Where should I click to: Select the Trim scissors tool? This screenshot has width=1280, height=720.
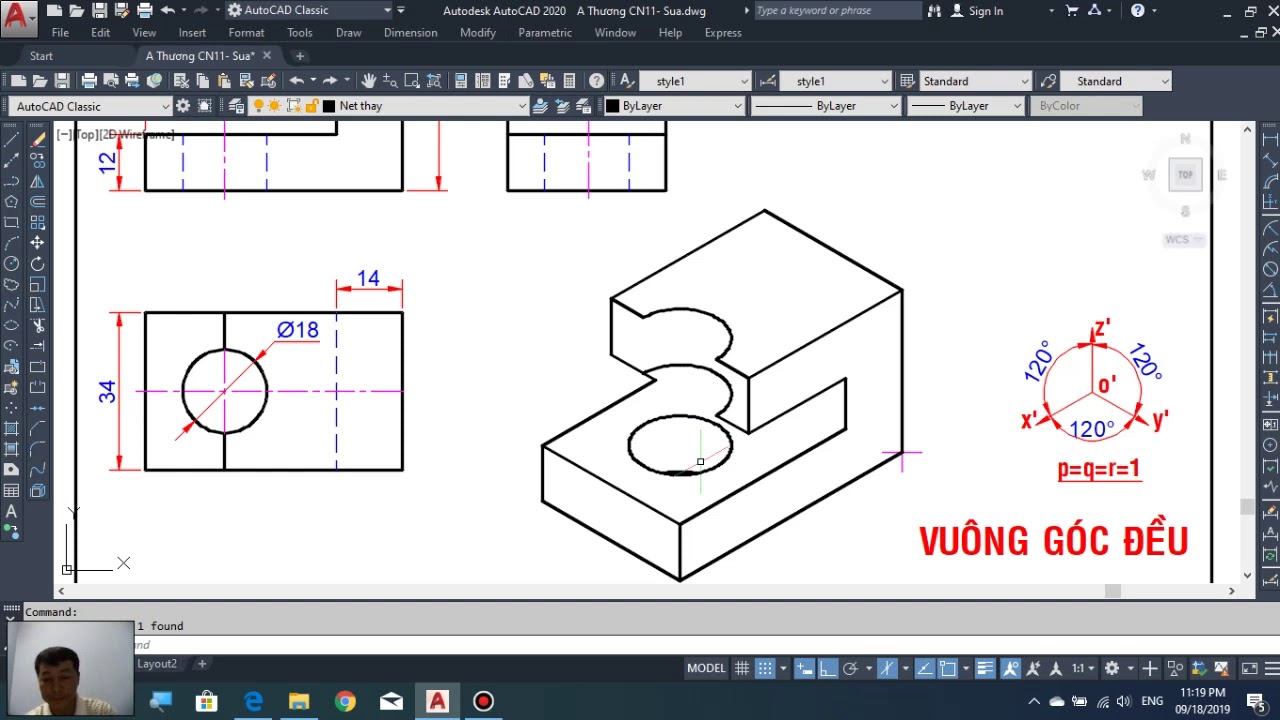pos(37,326)
